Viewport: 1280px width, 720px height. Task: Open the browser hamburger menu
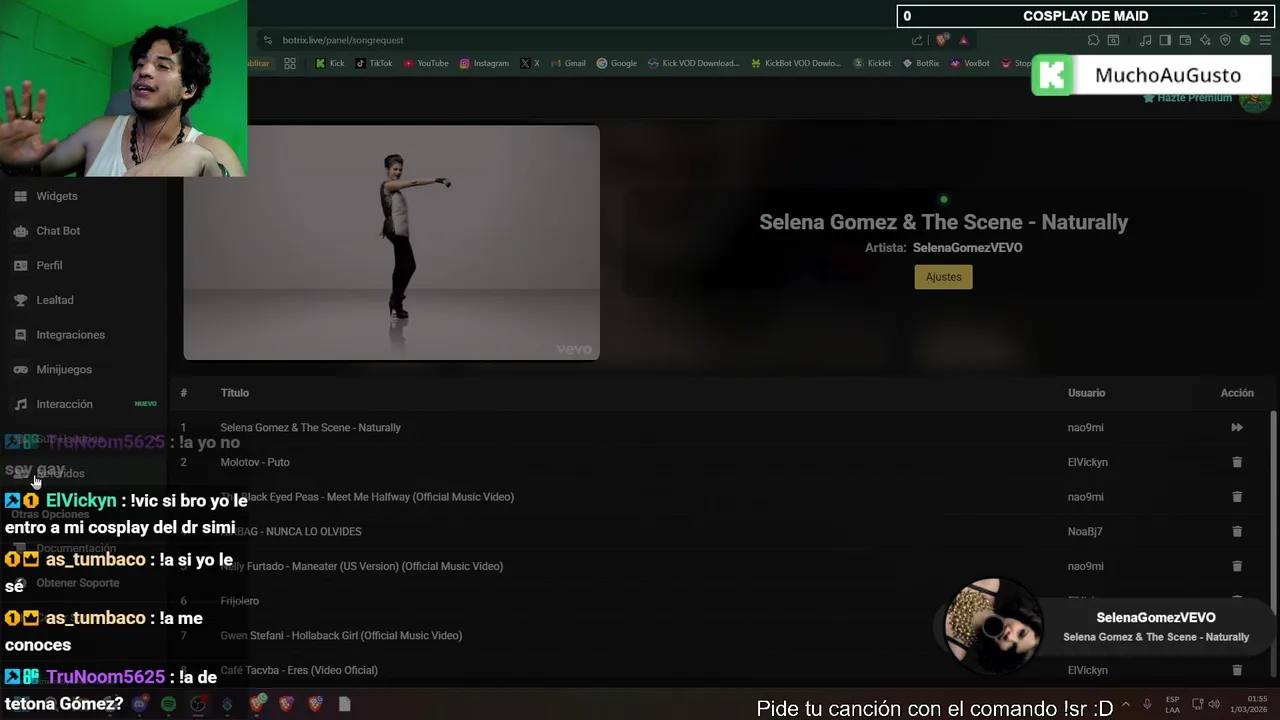[1264, 40]
